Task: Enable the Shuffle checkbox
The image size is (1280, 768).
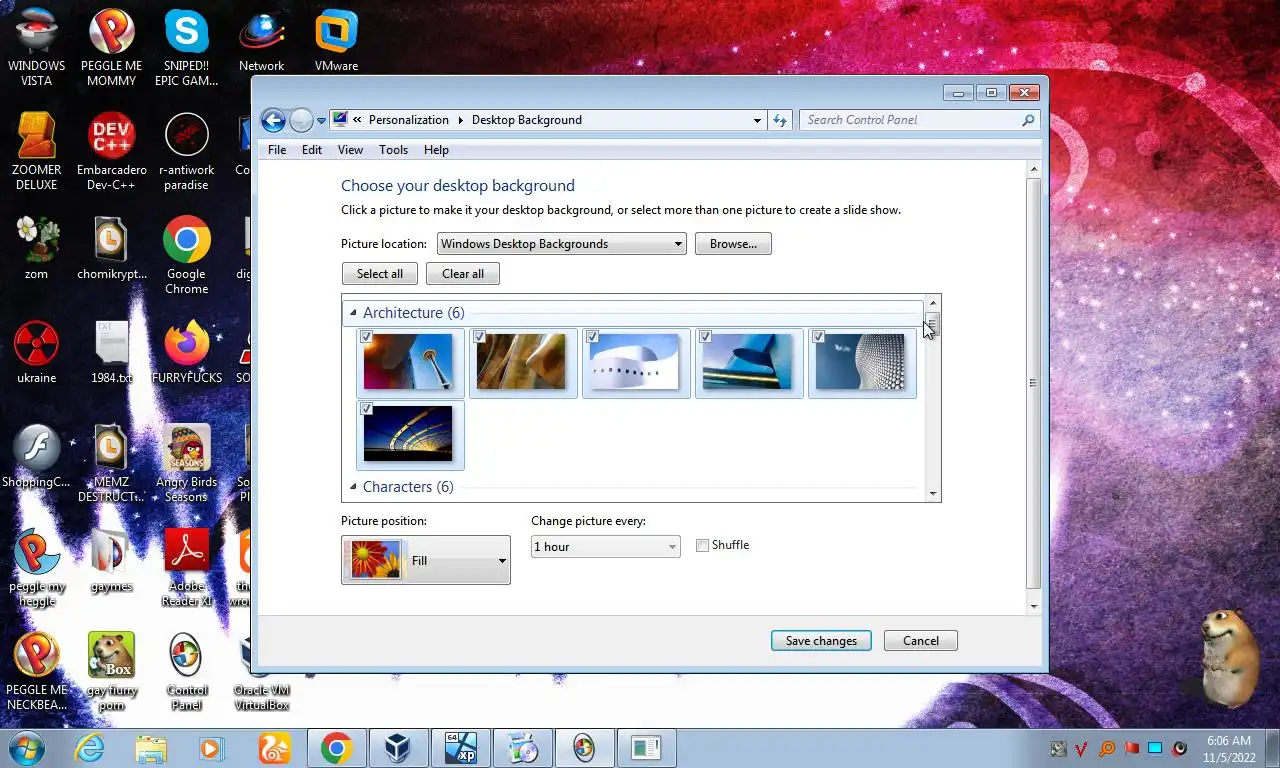Action: click(x=702, y=545)
